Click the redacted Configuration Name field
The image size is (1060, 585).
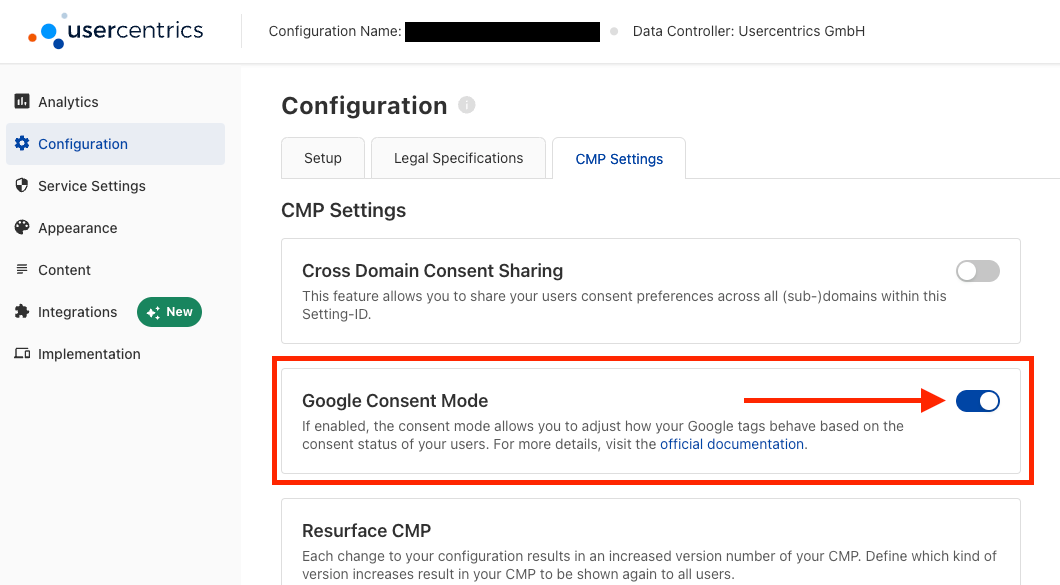tap(502, 32)
